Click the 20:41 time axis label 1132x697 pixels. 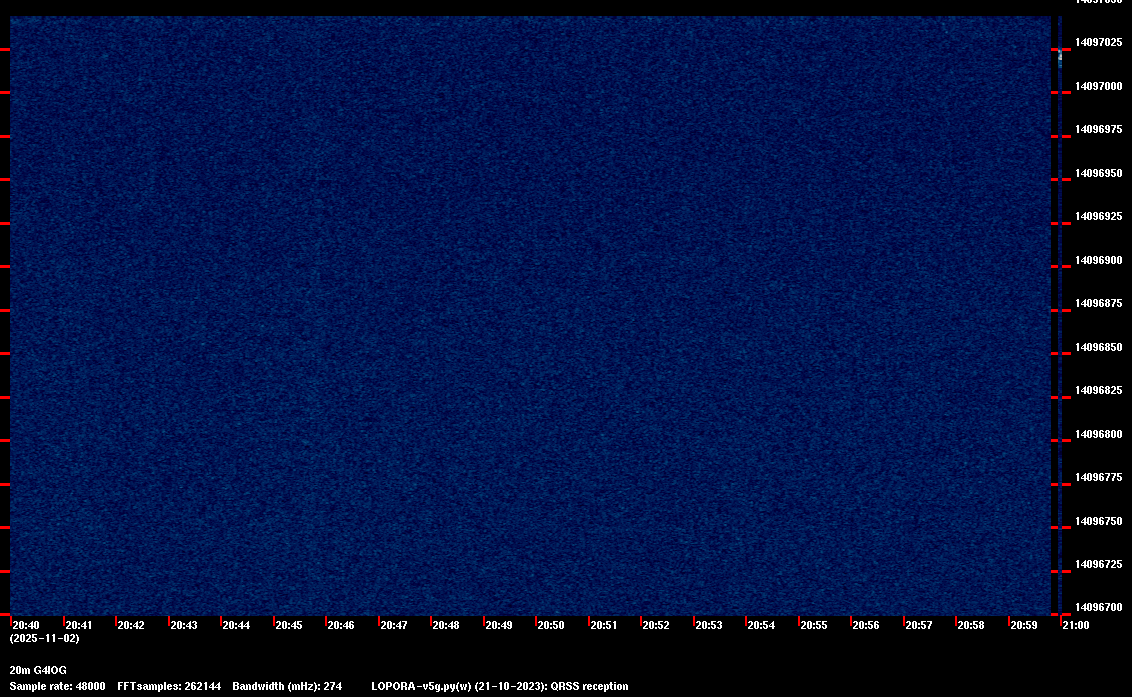79,625
